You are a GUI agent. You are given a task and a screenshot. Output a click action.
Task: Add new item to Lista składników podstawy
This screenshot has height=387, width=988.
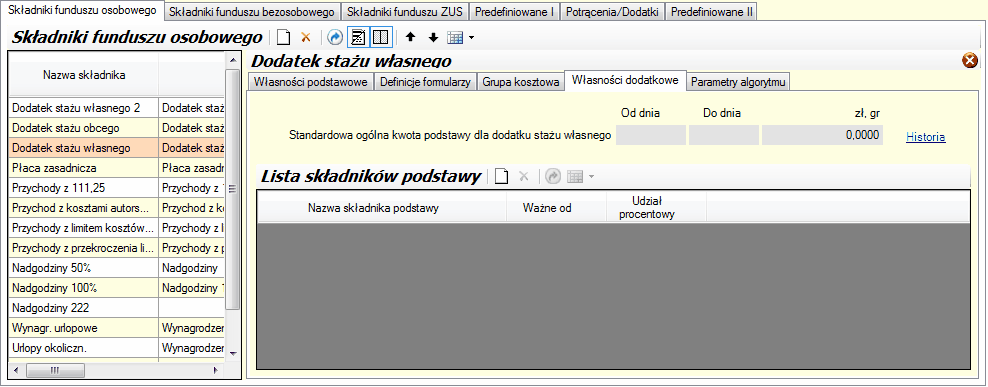click(x=501, y=177)
